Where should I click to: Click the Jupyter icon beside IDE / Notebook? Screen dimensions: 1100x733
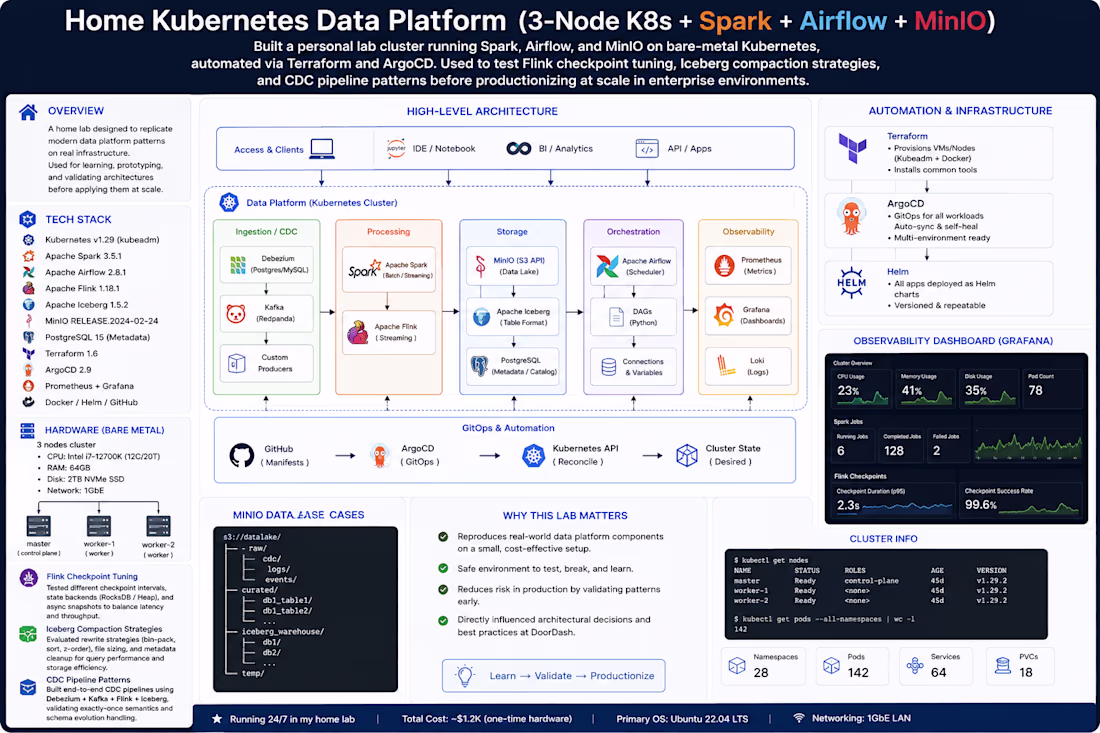[396, 148]
